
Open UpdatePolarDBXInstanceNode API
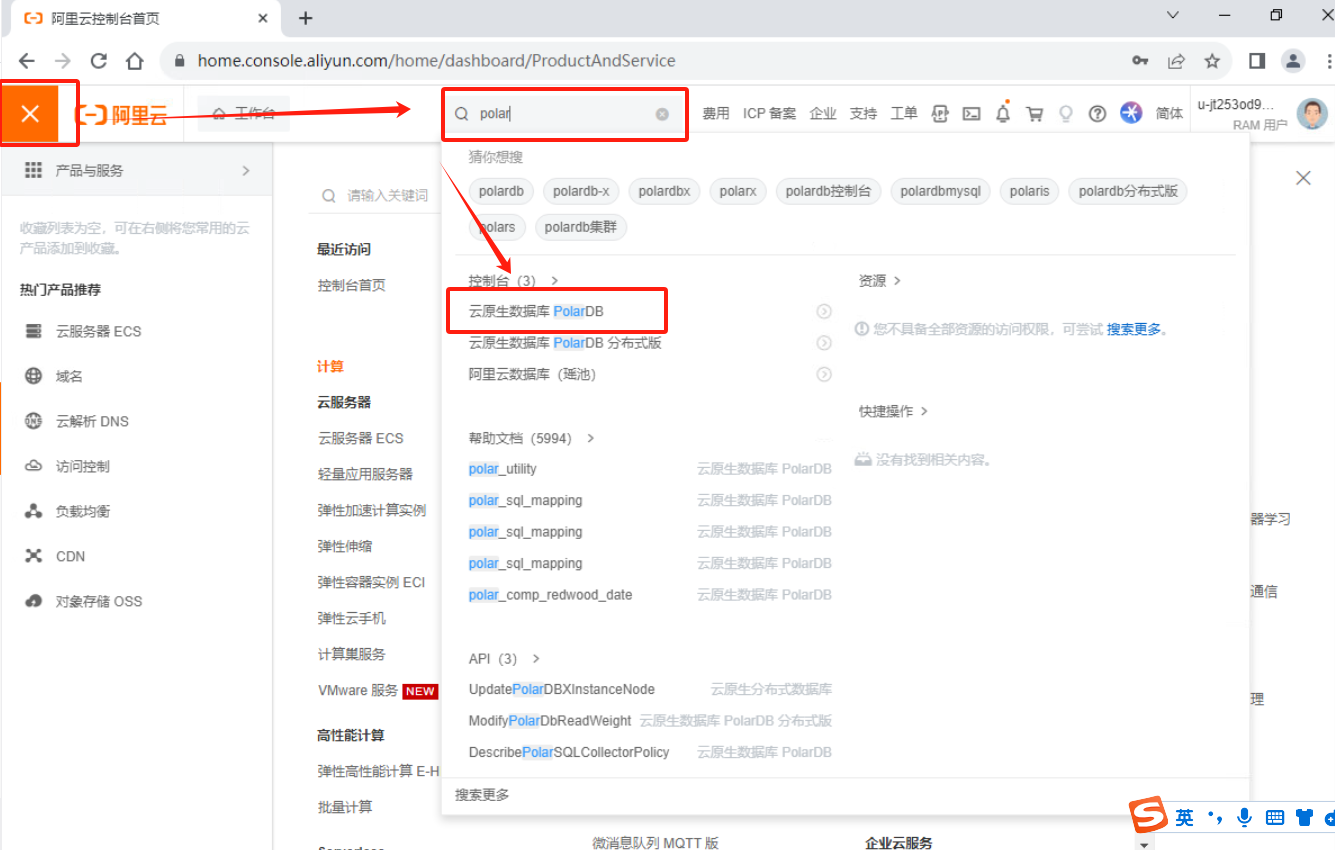click(x=561, y=690)
